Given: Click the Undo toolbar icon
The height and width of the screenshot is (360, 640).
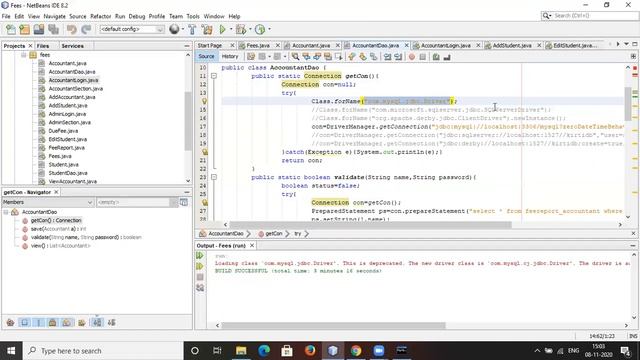Looking at the screenshot, I should pyautogui.click(x=71, y=29).
